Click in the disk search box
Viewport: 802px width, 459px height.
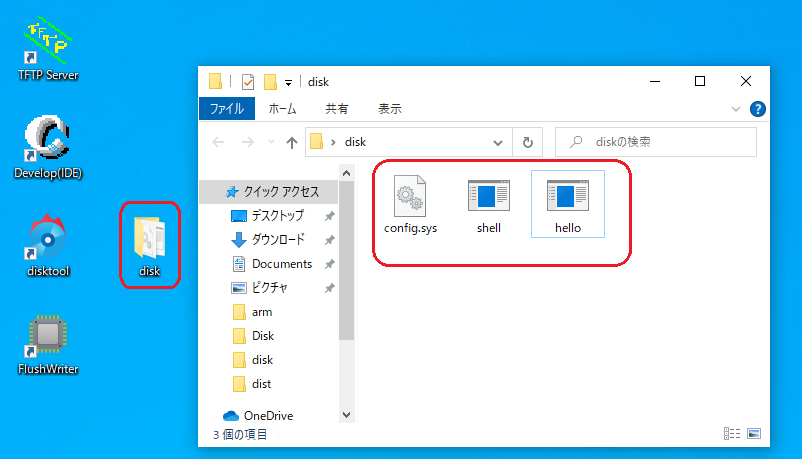coord(656,142)
